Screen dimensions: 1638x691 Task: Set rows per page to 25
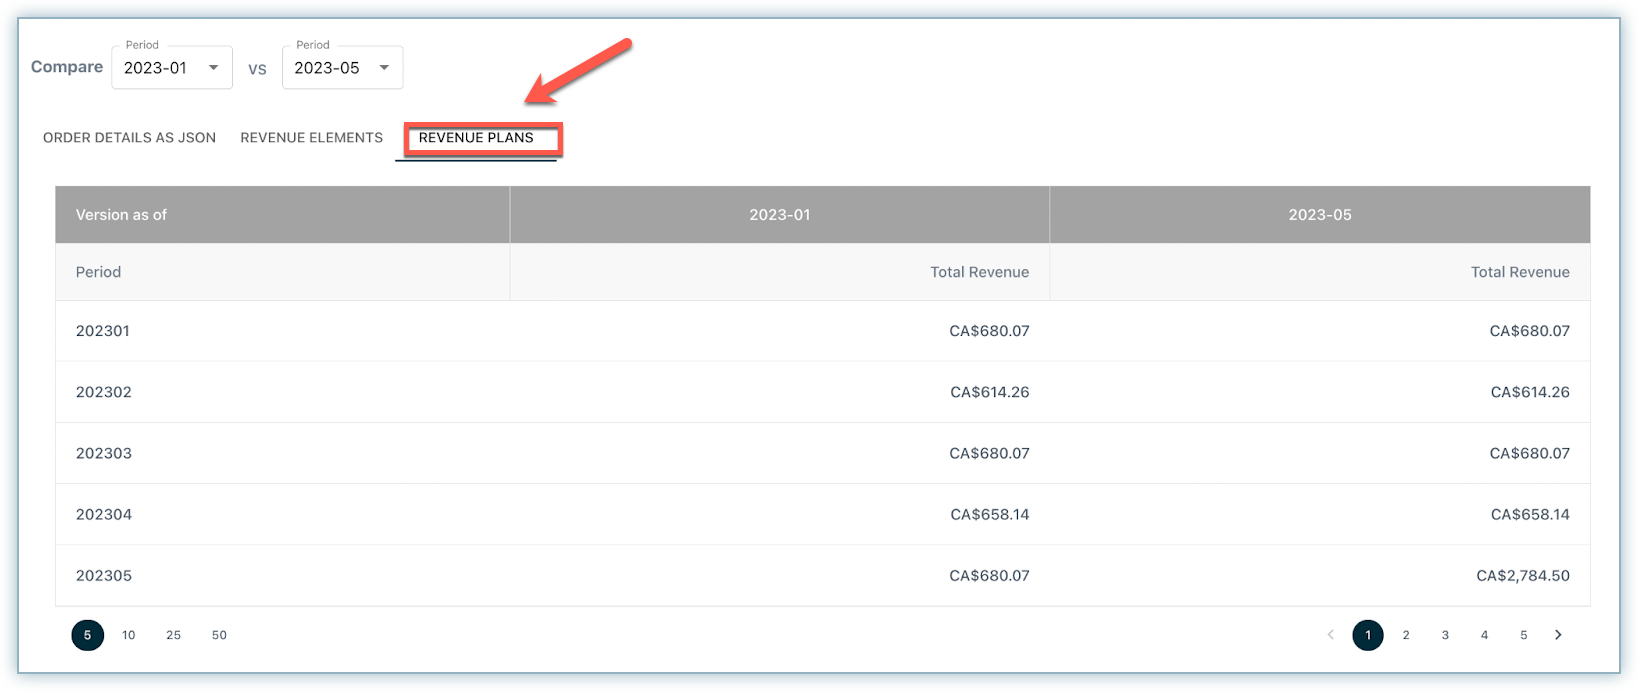[174, 635]
